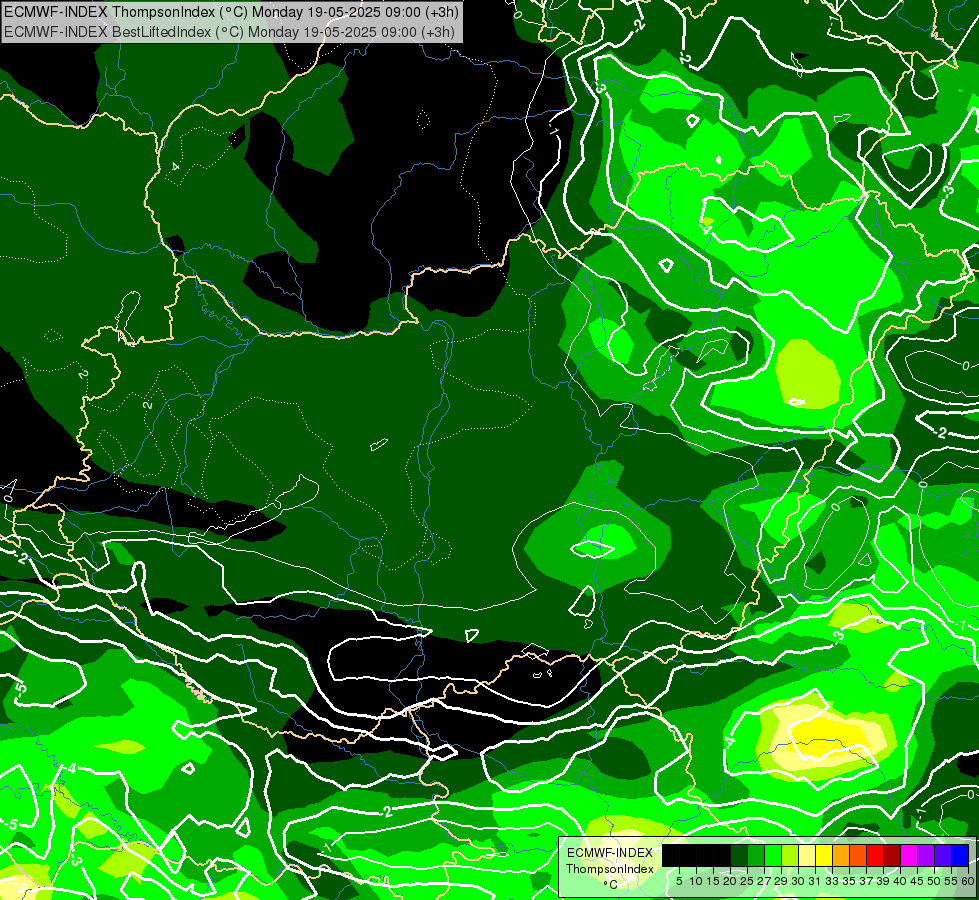Click the legend tick value 27
The height and width of the screenshot is (900, 979).
click(764, 881)
